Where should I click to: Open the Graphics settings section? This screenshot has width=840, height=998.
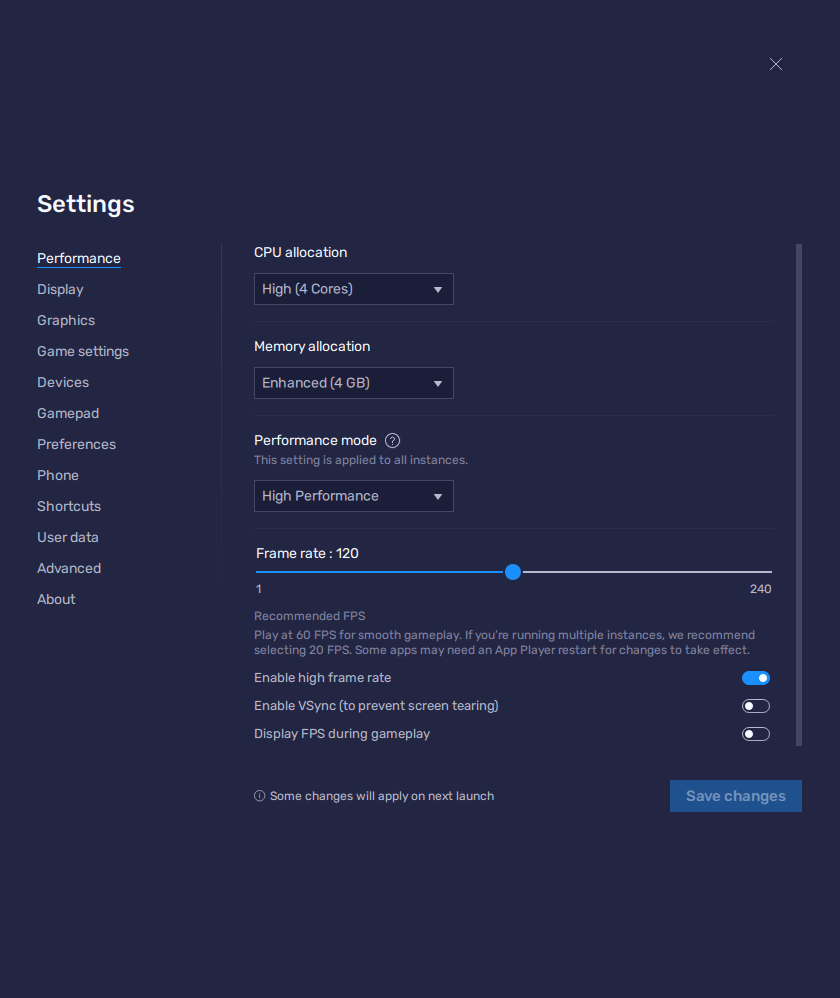65,320
